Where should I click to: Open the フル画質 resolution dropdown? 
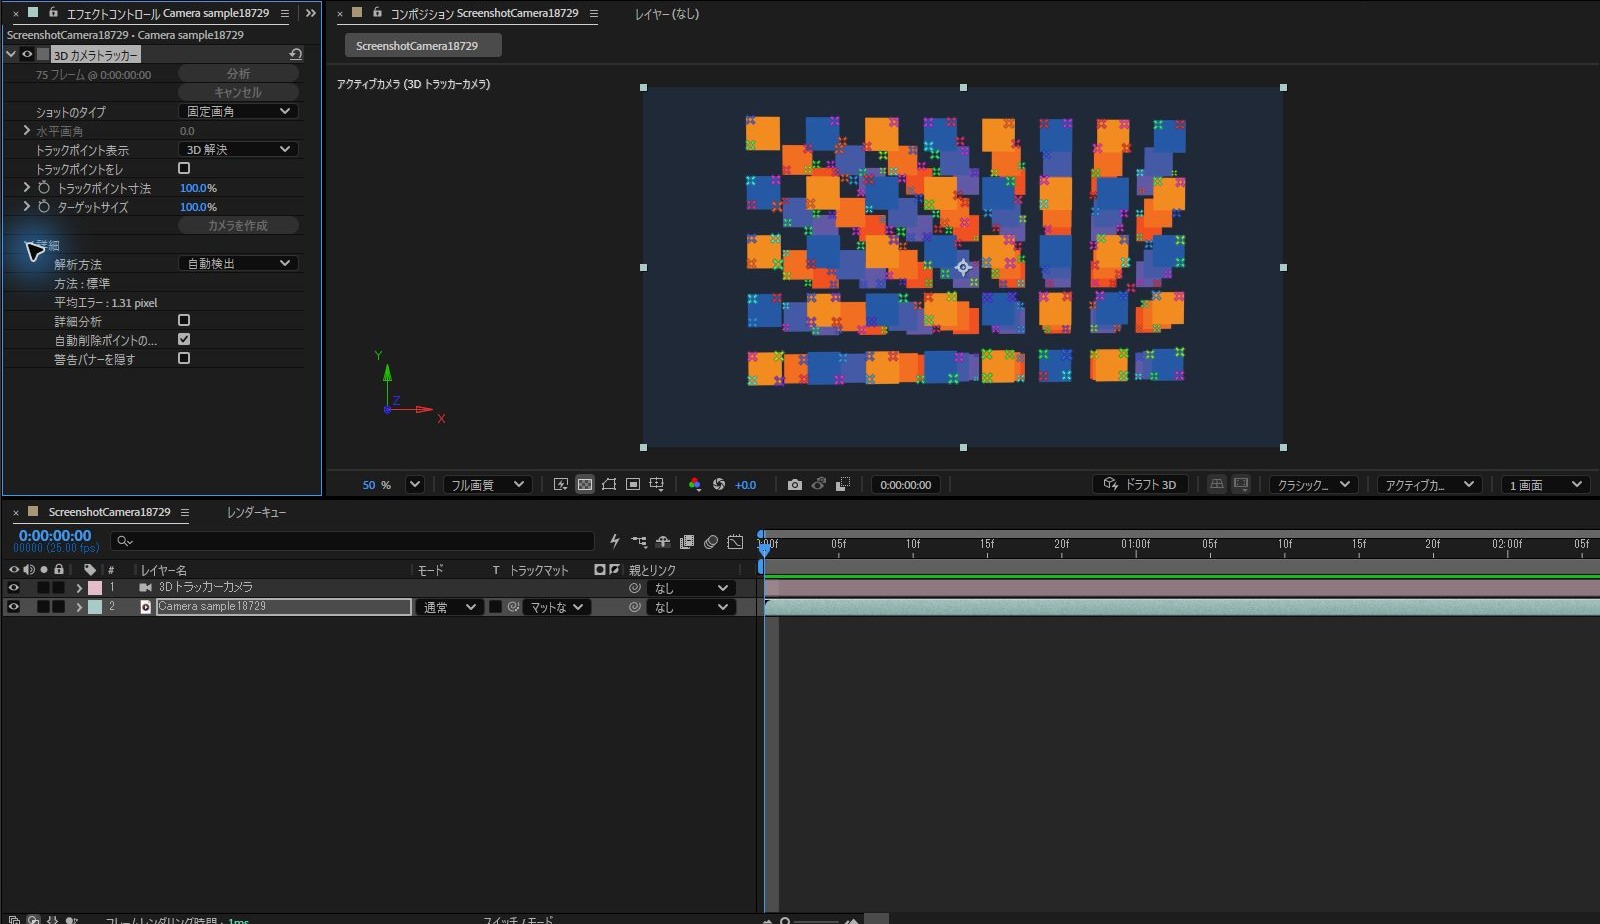pos(487,484)
